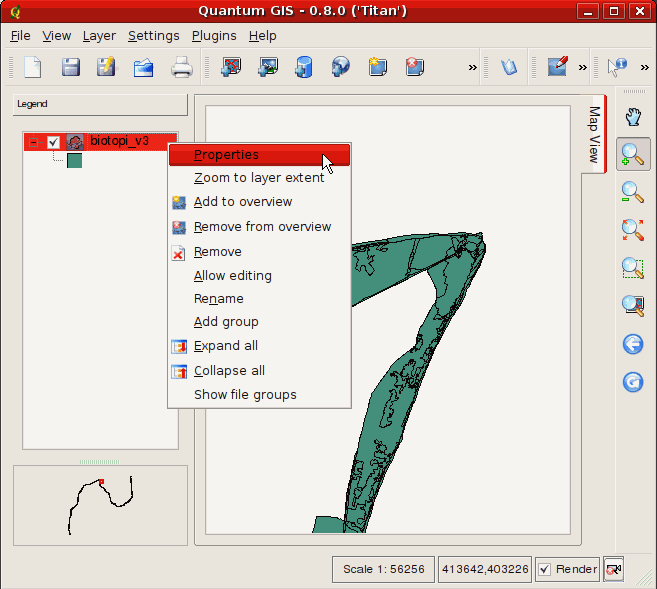Choose Remove in the context menu
This screenshot has height=589, width=657.
259,252
